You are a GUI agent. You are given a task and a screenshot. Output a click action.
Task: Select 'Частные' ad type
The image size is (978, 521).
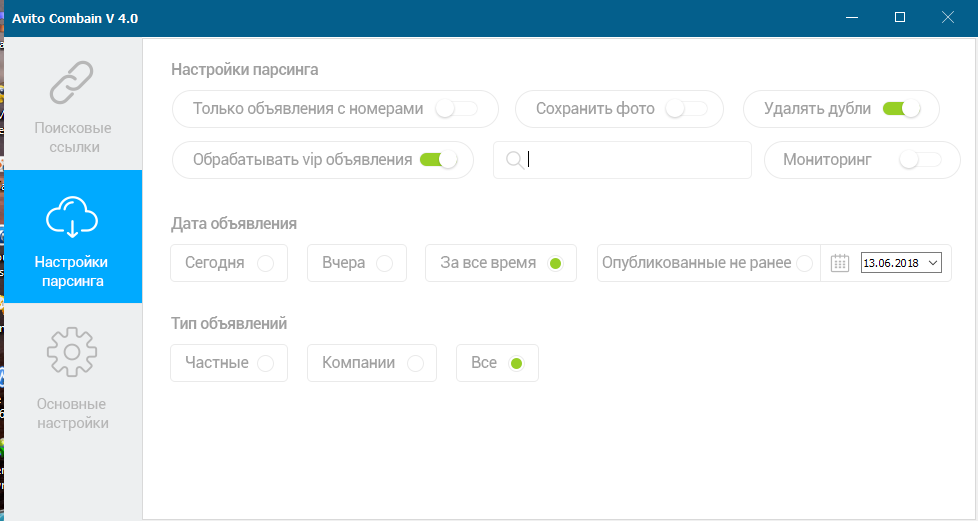coord(265,363)
